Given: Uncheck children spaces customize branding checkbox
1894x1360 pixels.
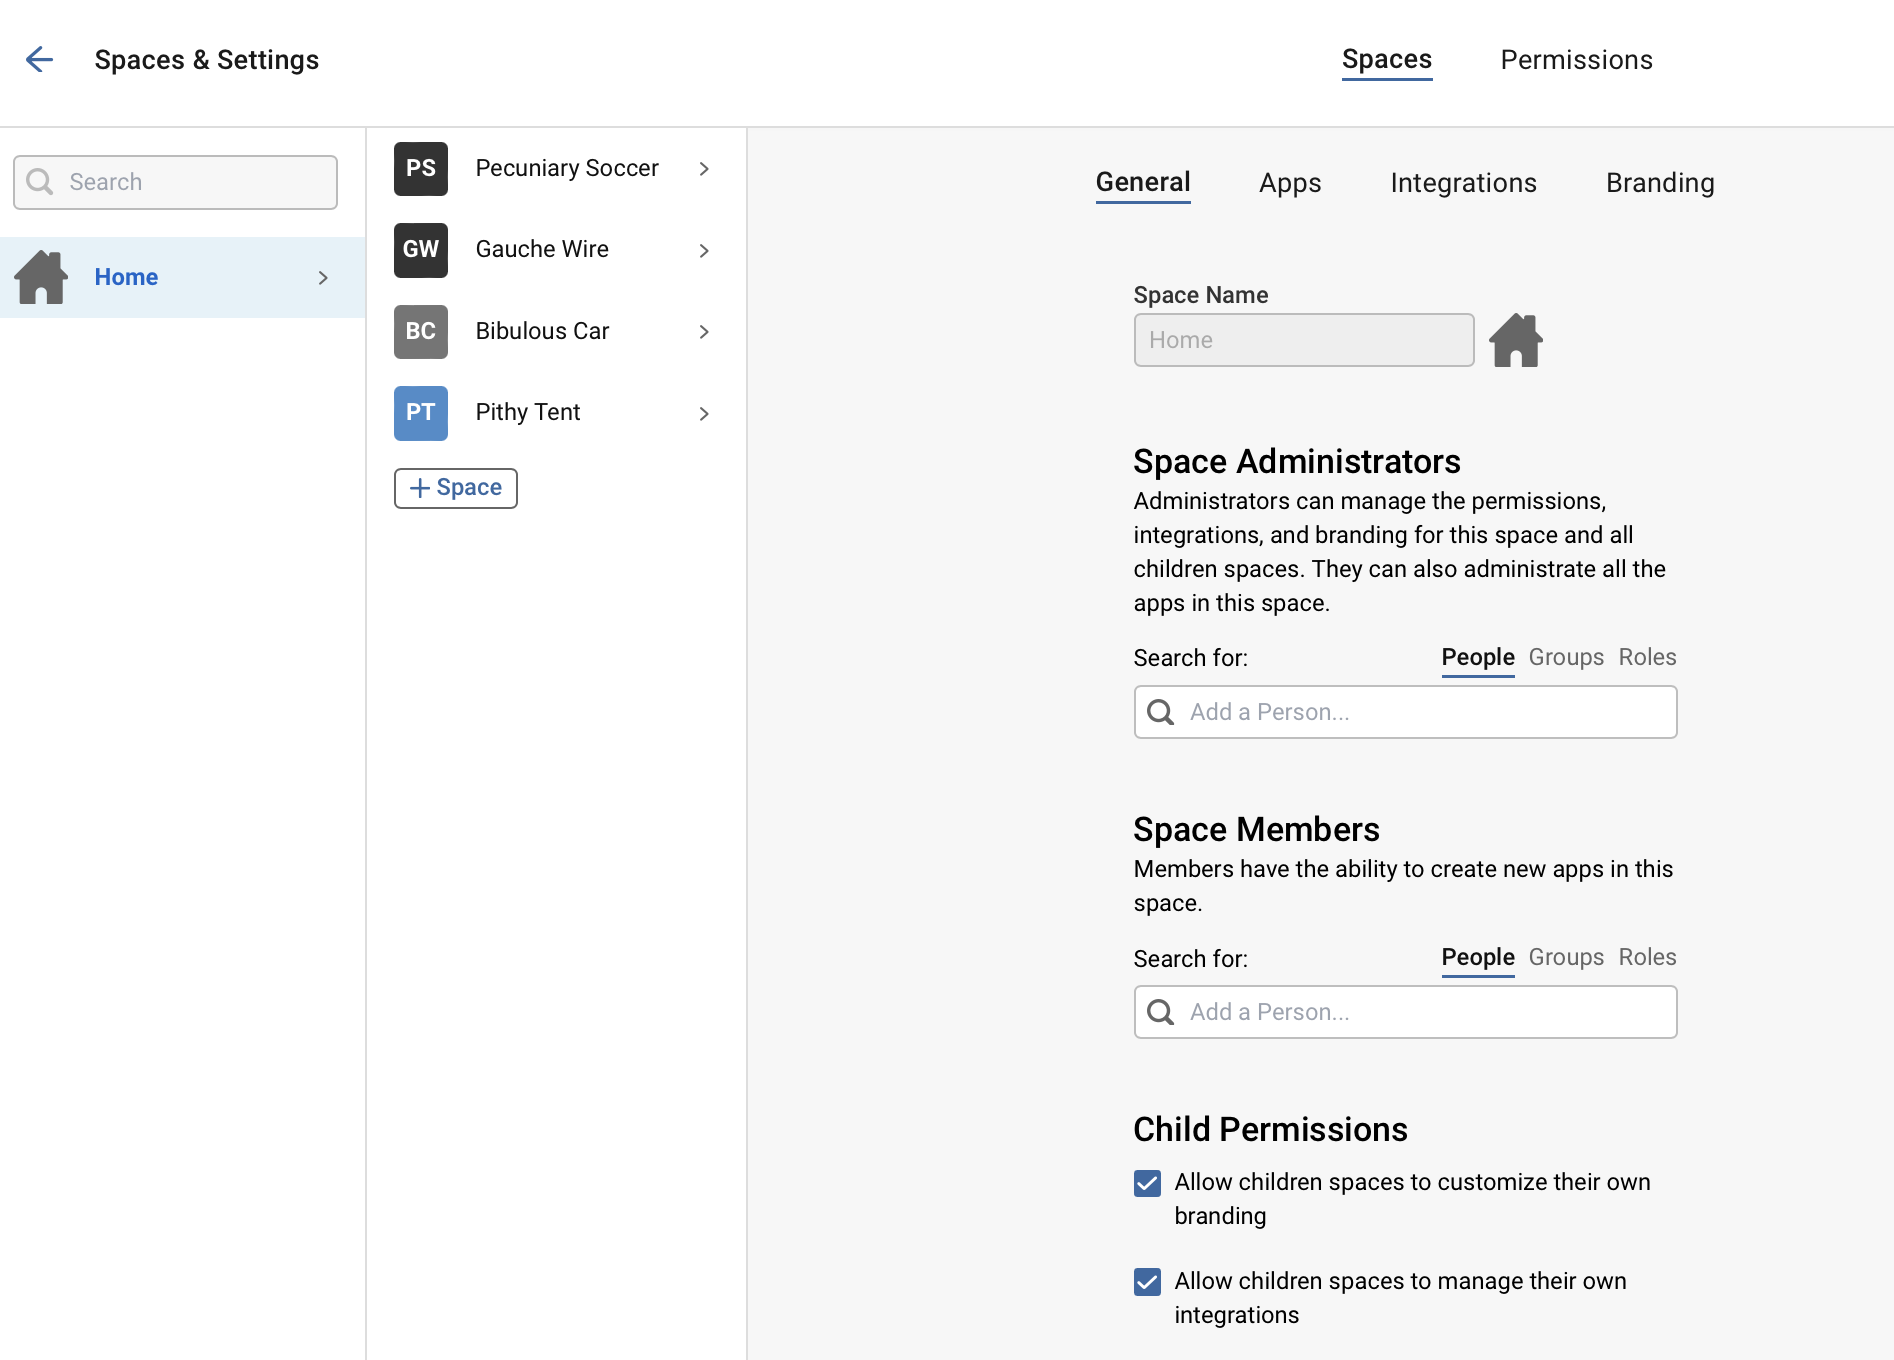Looking at the screenshot, I should pos(1147,1183).
